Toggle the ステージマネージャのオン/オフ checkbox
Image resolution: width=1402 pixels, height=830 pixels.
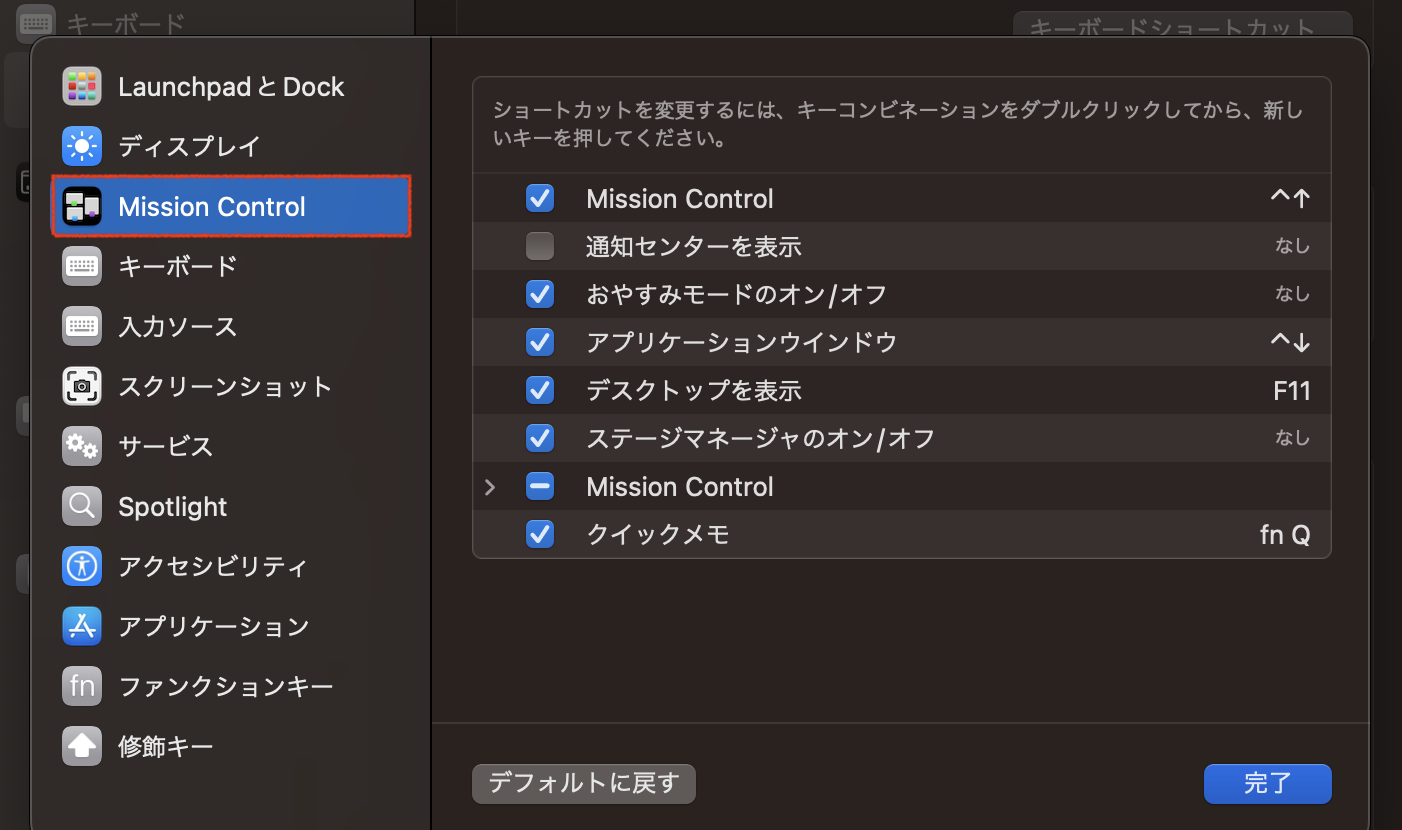click(x=540, y=438)
